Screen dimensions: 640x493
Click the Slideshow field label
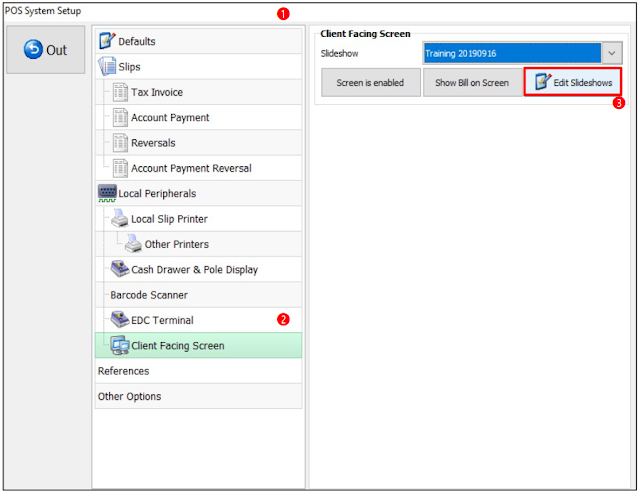(x=339, y=53)
